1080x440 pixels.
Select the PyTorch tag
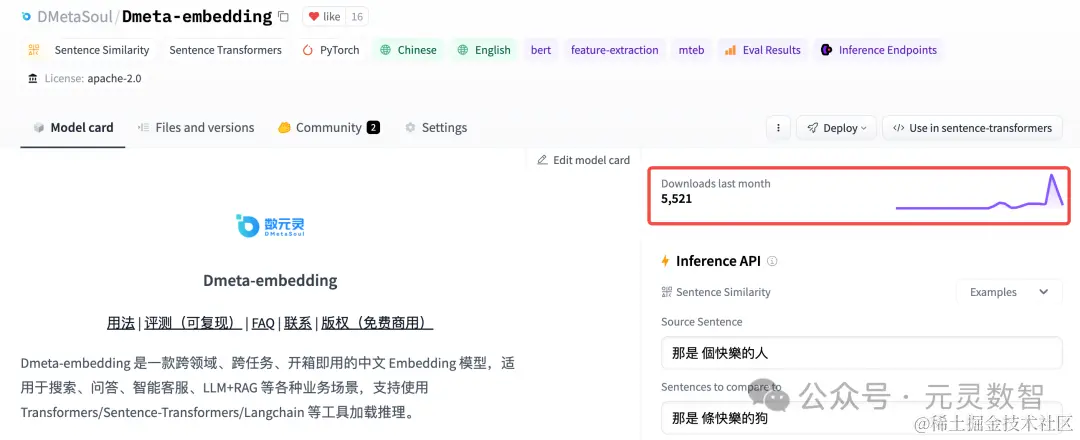[x=331, y=50]
